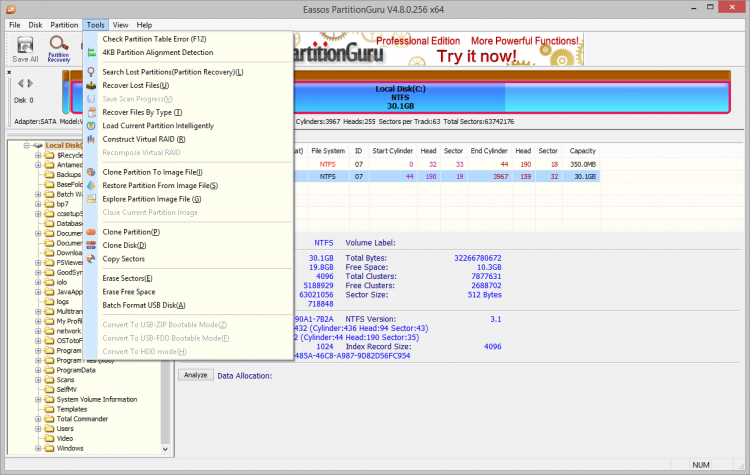Viewport: 750px width, 475px height.
Task: Expand the Users folder node
Action: coord(38,429)
